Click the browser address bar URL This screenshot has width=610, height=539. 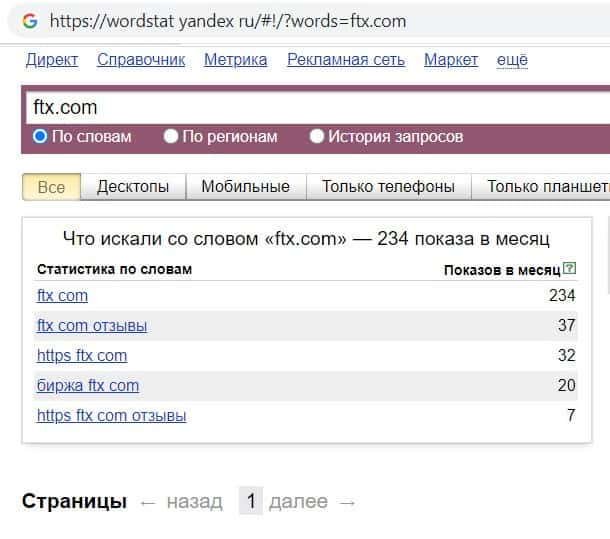(228, 20)
